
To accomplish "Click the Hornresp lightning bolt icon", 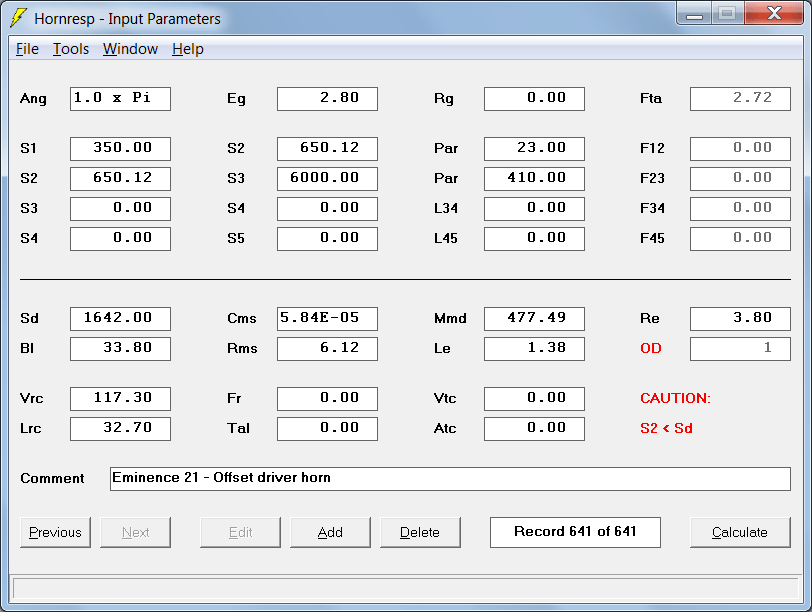I will (x=19, y=17).
